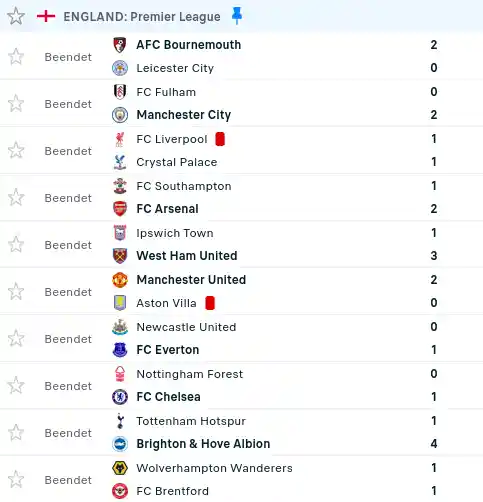Star the Tottenham vs Brighton match

[16, 433]
